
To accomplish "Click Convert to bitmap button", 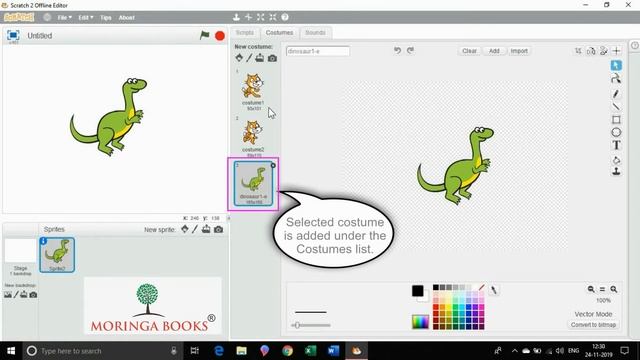I will [x=593, y=325].
